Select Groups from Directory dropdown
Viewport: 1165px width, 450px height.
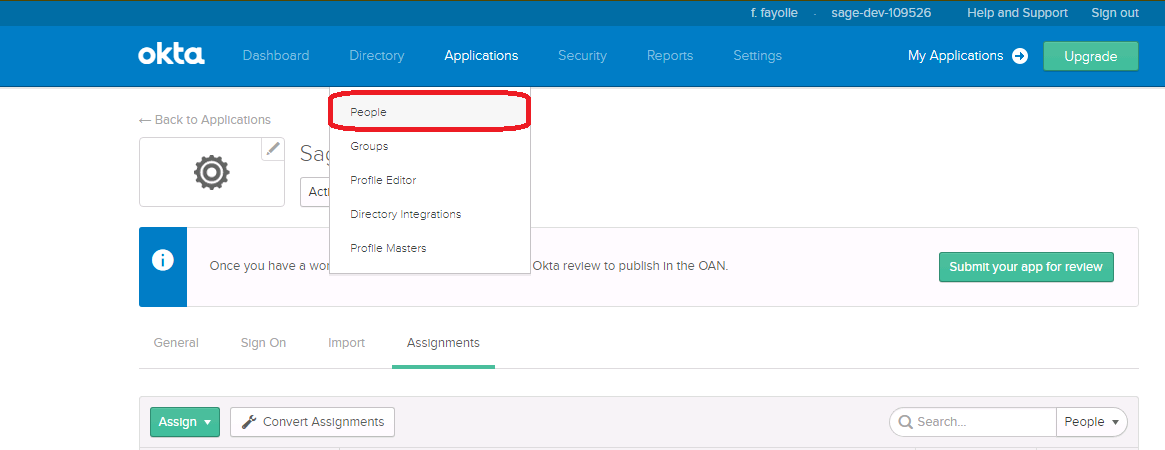(429, 146)
